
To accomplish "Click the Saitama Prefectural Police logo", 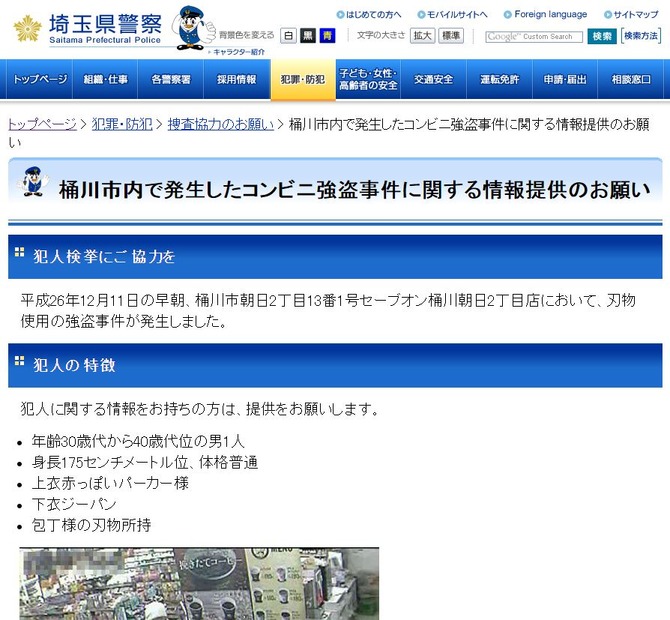I will point(86,27).
